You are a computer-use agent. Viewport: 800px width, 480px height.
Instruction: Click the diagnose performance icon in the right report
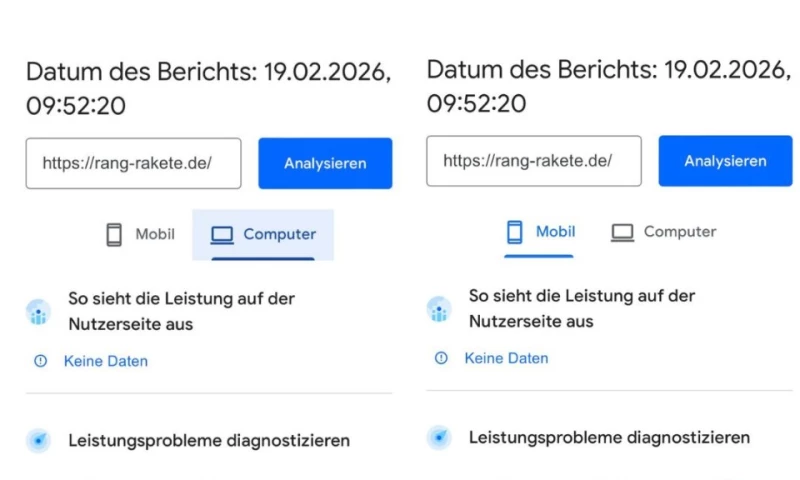439,437
